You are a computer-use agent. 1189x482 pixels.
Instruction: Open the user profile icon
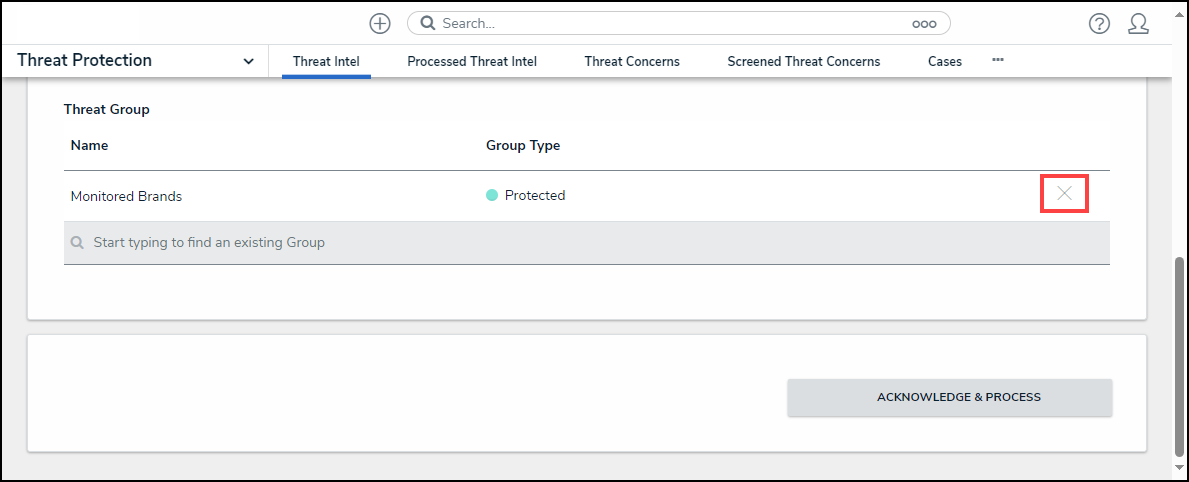click(x=1138, y=24)
